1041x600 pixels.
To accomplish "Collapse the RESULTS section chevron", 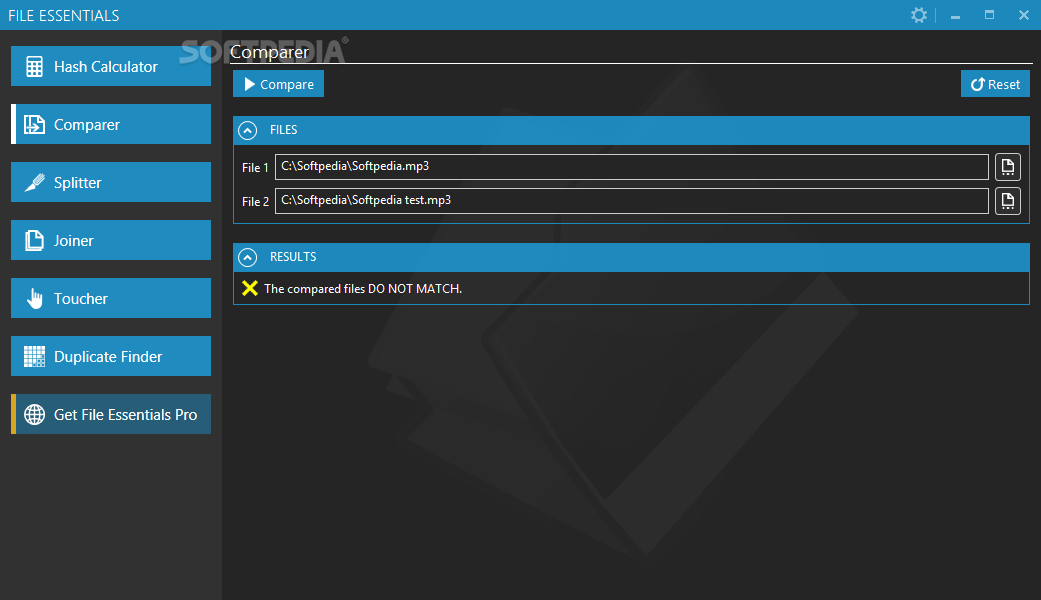I will (248, 257).
